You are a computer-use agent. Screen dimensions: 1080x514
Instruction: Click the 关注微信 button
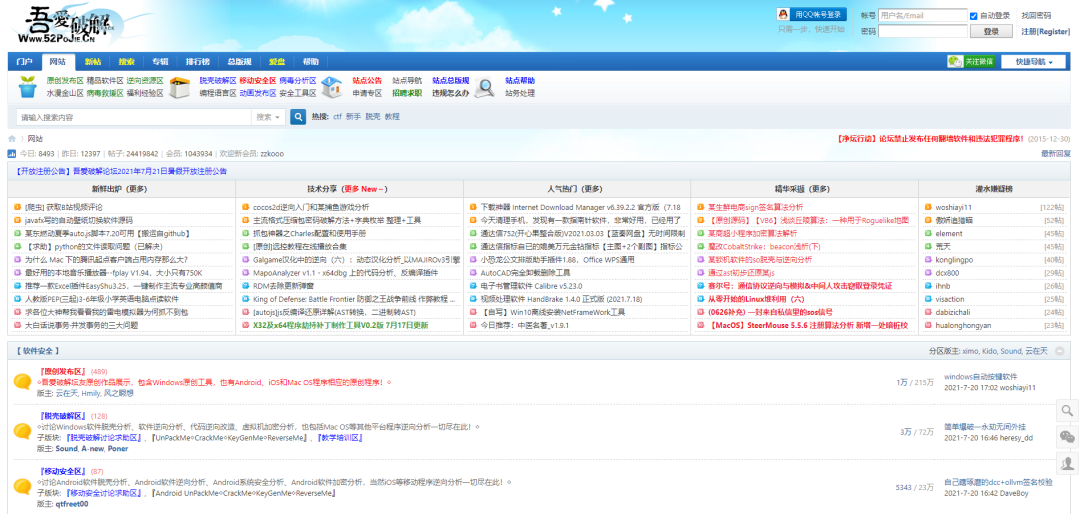[x=971, y=62]
